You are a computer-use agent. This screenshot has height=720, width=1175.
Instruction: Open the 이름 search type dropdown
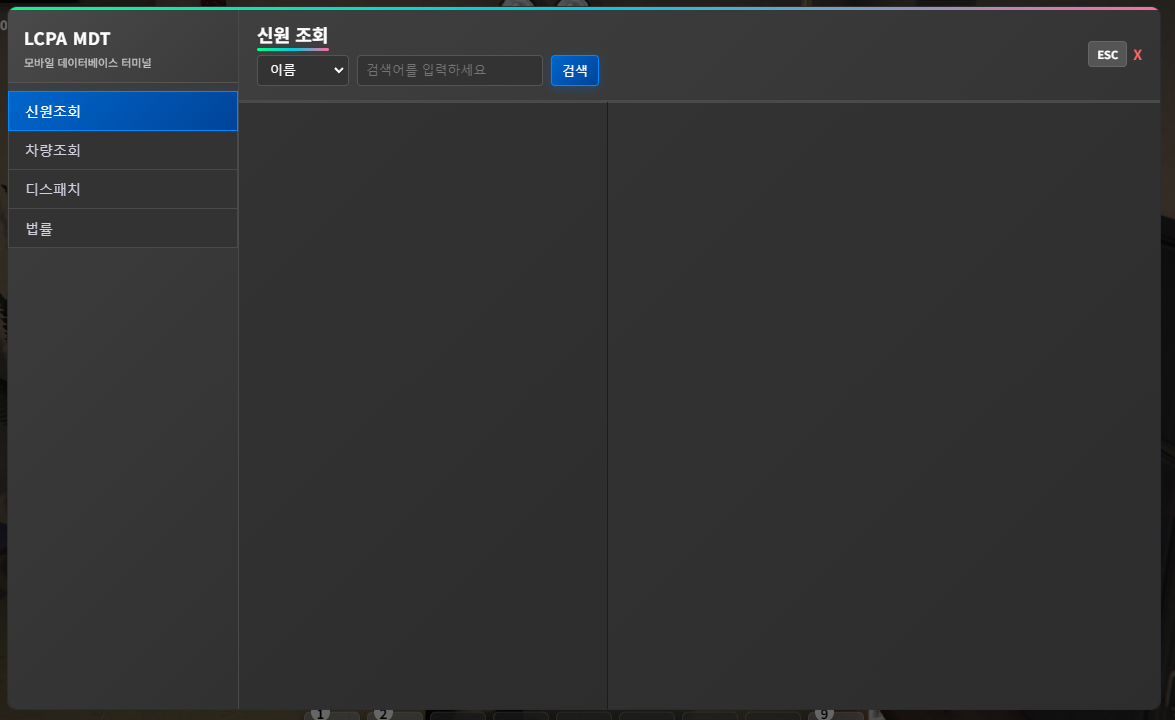pyautogui.click(x=302, y=70)
